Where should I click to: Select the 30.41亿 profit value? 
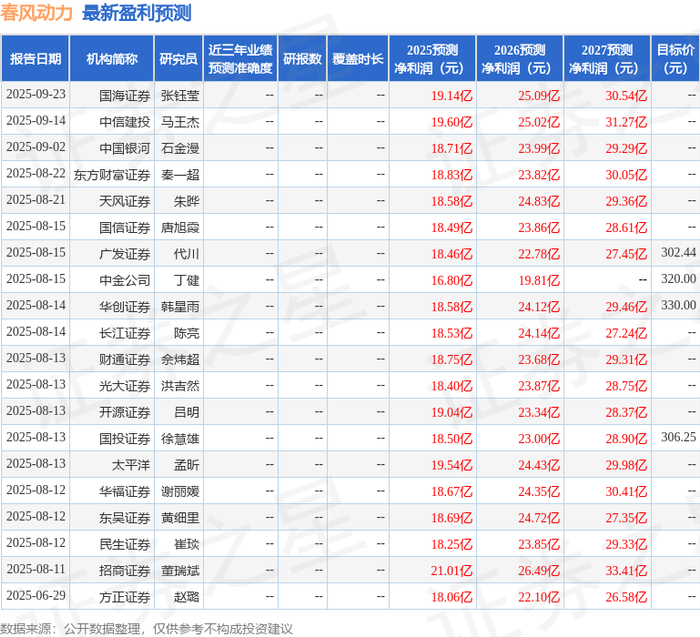pos(626,491)
